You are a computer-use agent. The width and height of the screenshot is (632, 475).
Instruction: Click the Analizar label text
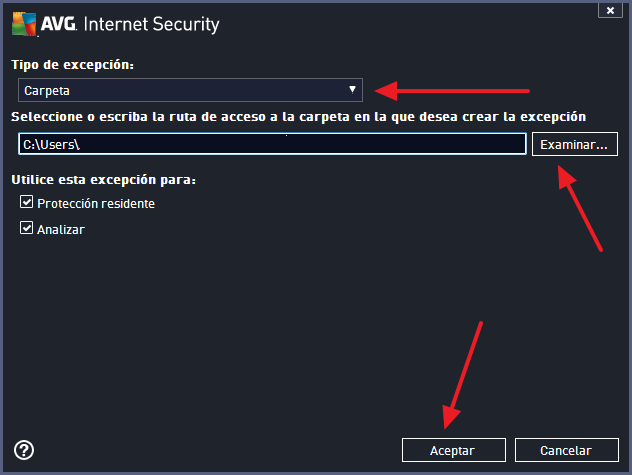(61, 230)
